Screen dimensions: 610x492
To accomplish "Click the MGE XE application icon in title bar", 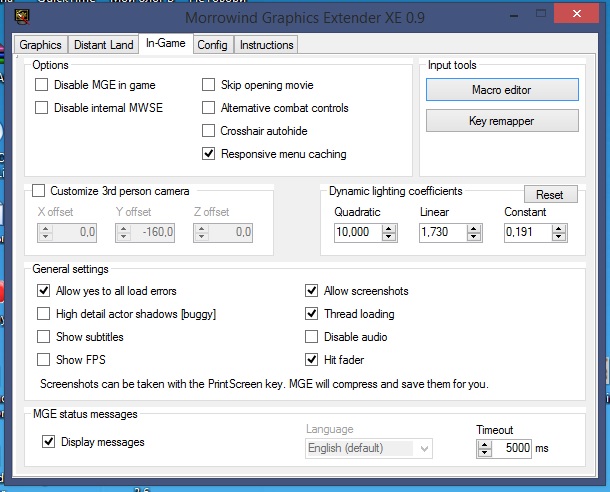I will (22, 16).
